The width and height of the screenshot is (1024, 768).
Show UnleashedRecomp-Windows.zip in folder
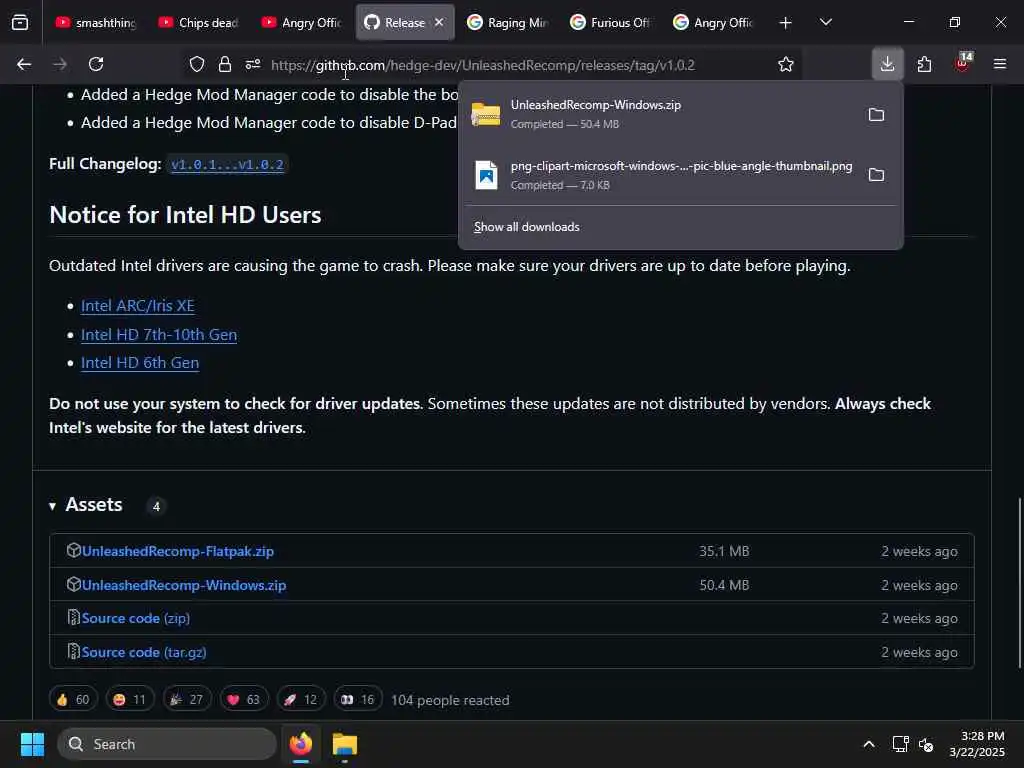coord(876,115)
